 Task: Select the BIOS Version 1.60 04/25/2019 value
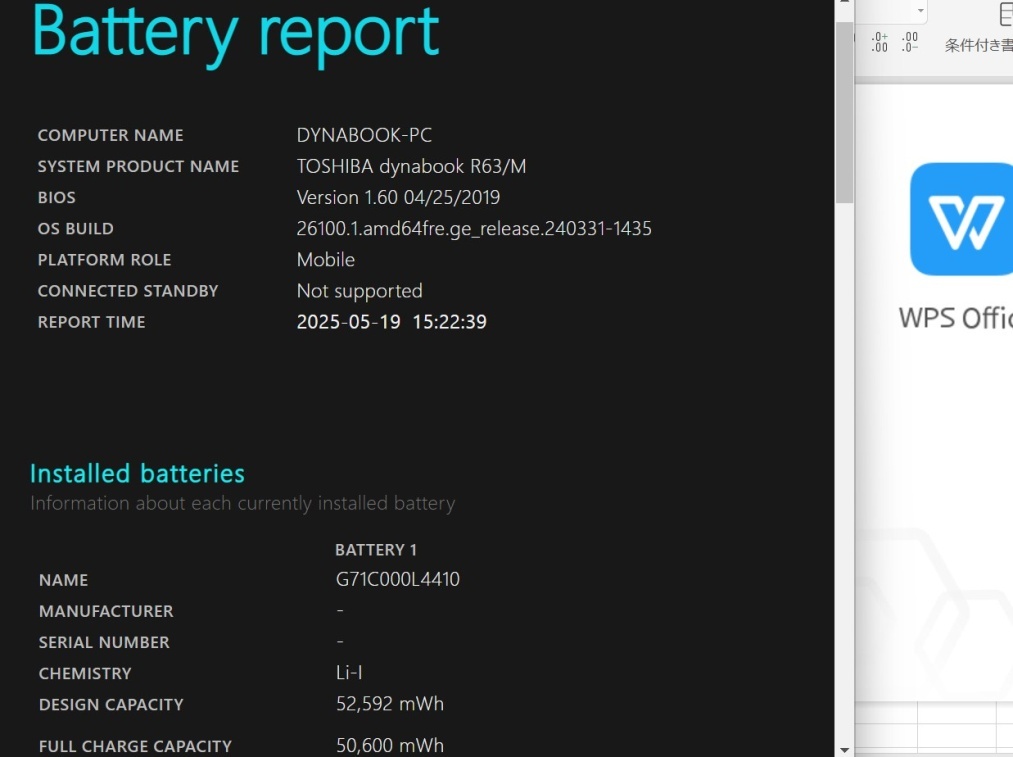pos(398,198)
